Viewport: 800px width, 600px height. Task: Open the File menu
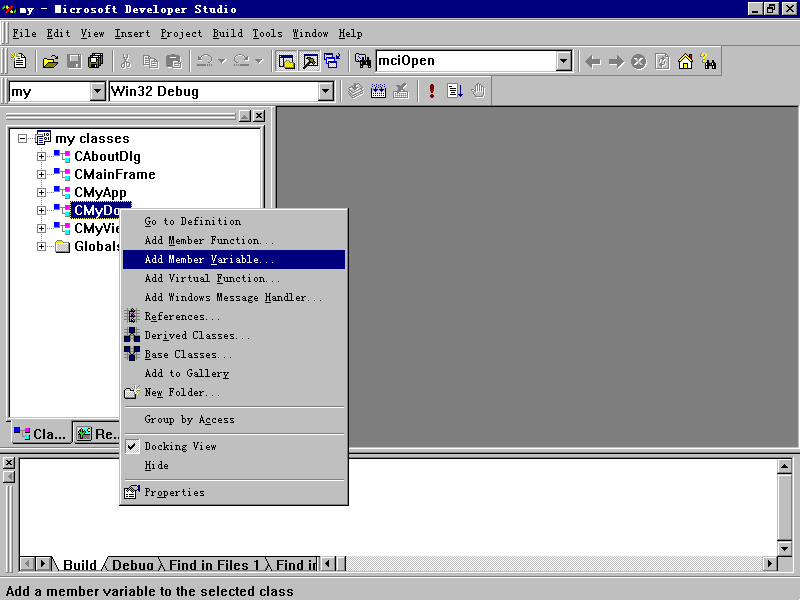[24, 34]
